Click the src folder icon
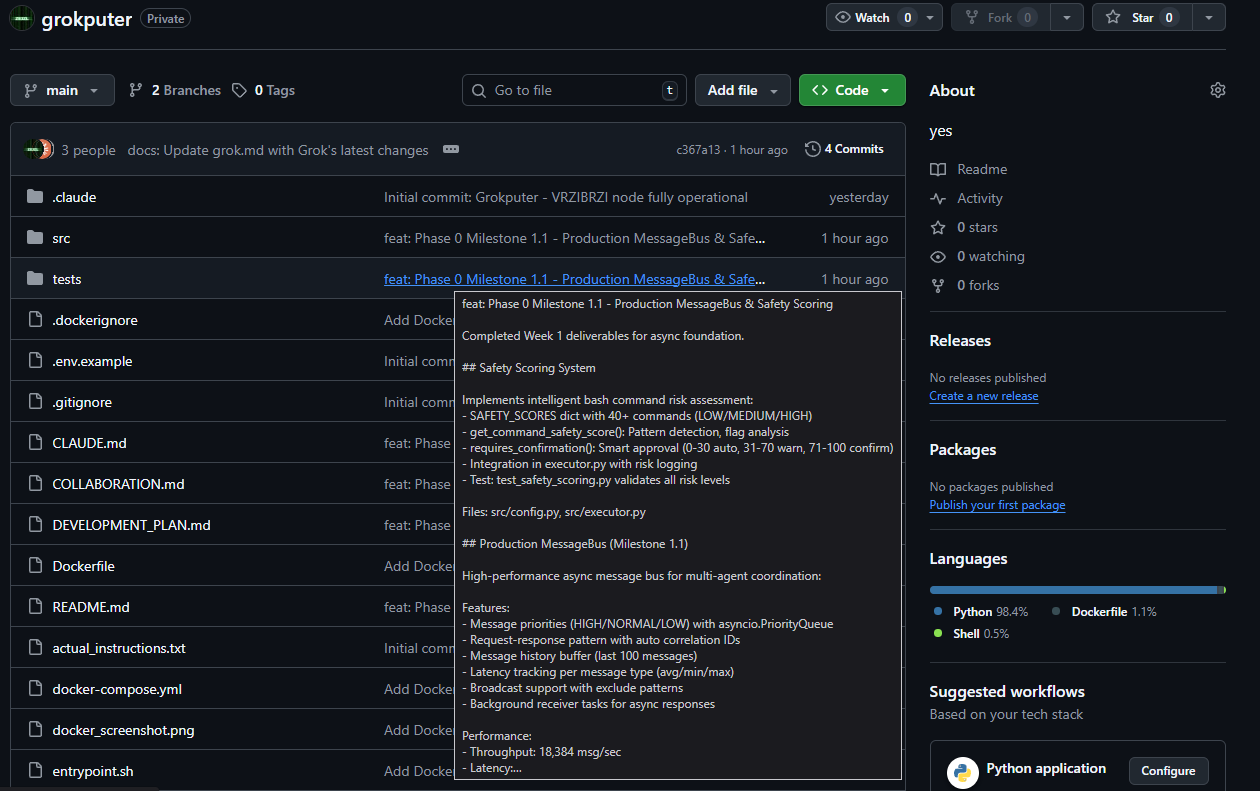Screen dimensions: 1260x791 [x=35, y=238]
